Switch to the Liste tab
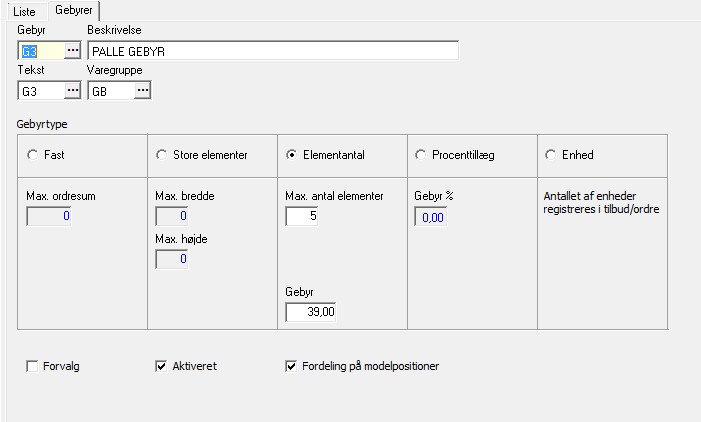 24,9
